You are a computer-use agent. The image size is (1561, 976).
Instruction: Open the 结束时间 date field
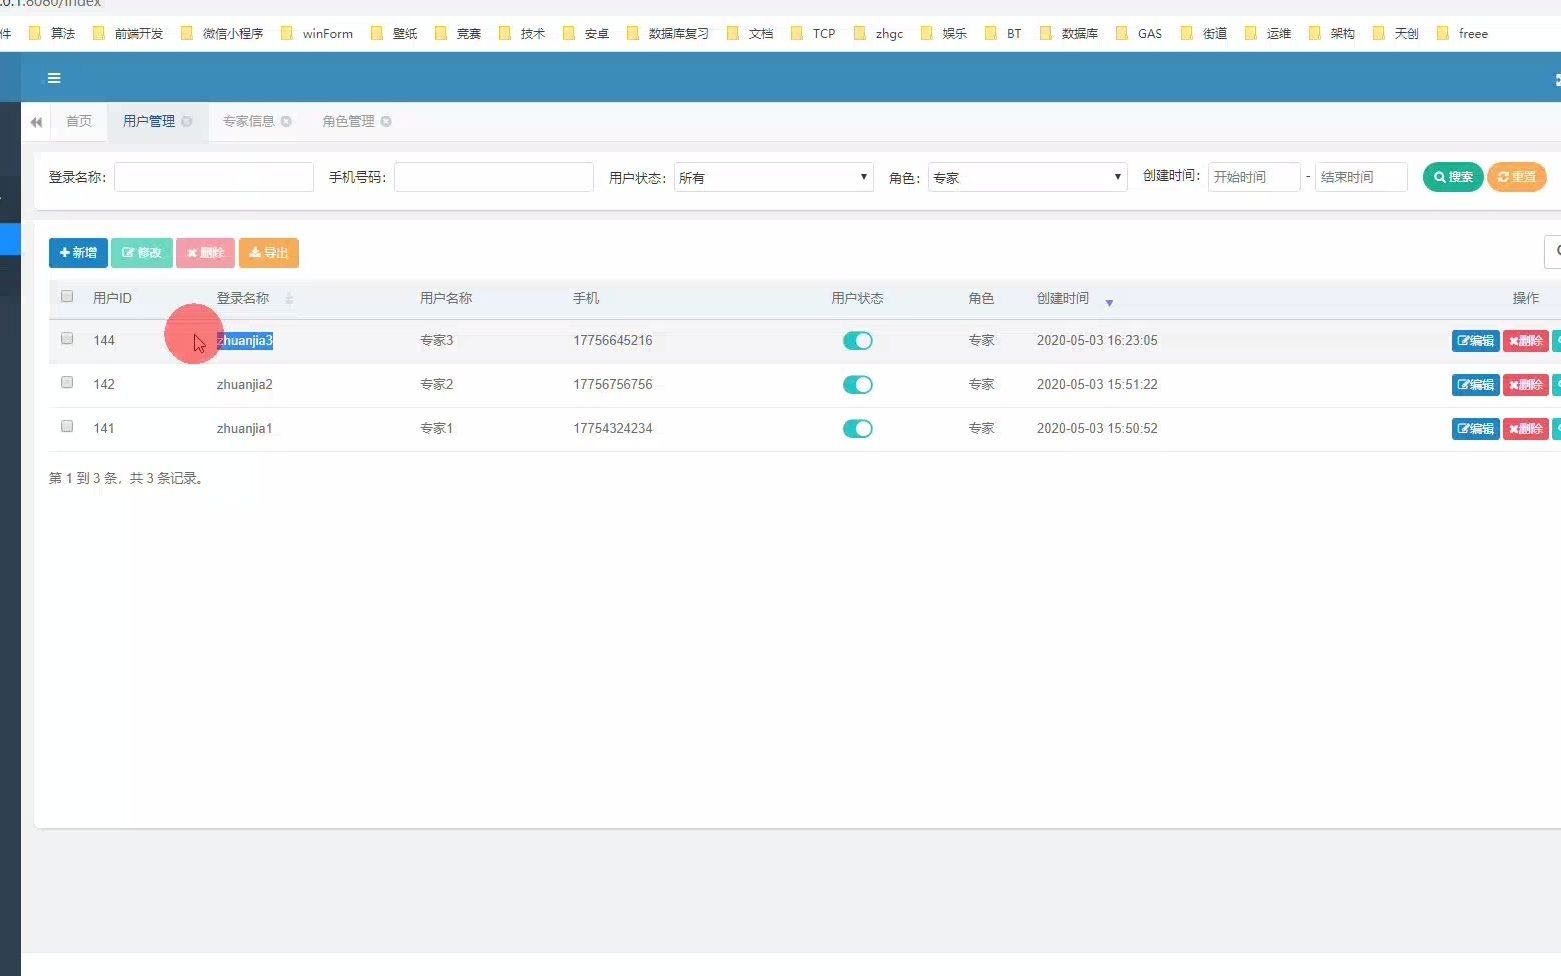(1361, 177)
